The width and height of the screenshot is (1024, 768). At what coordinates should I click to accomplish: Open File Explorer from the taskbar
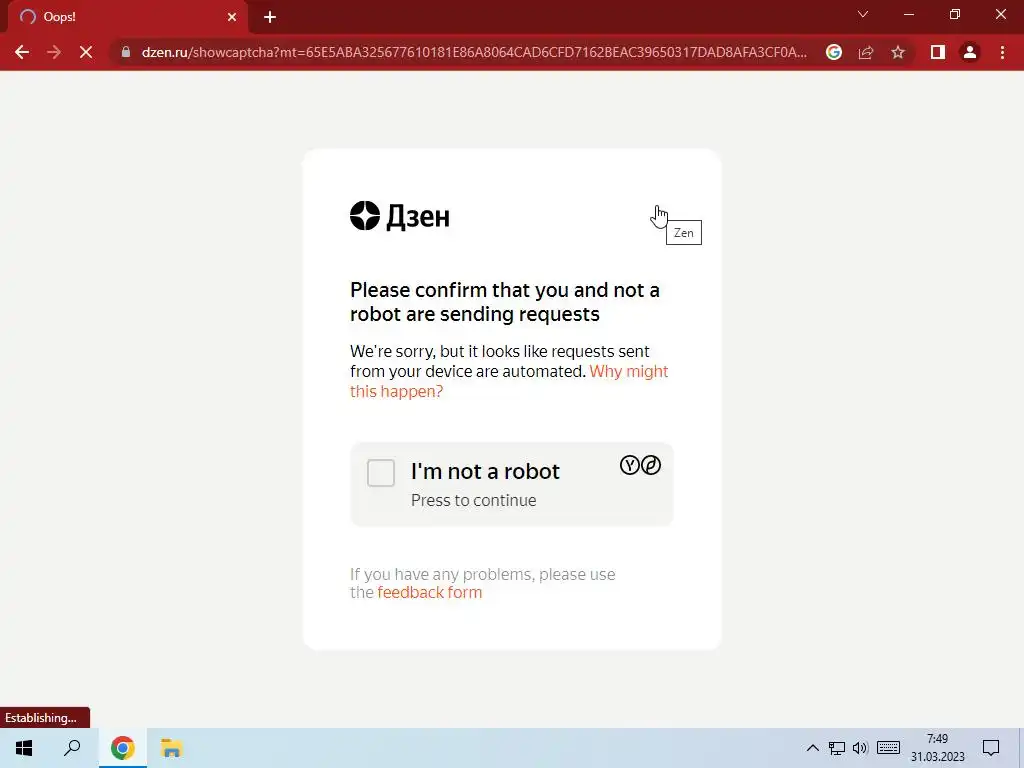(x=172, y=748)
